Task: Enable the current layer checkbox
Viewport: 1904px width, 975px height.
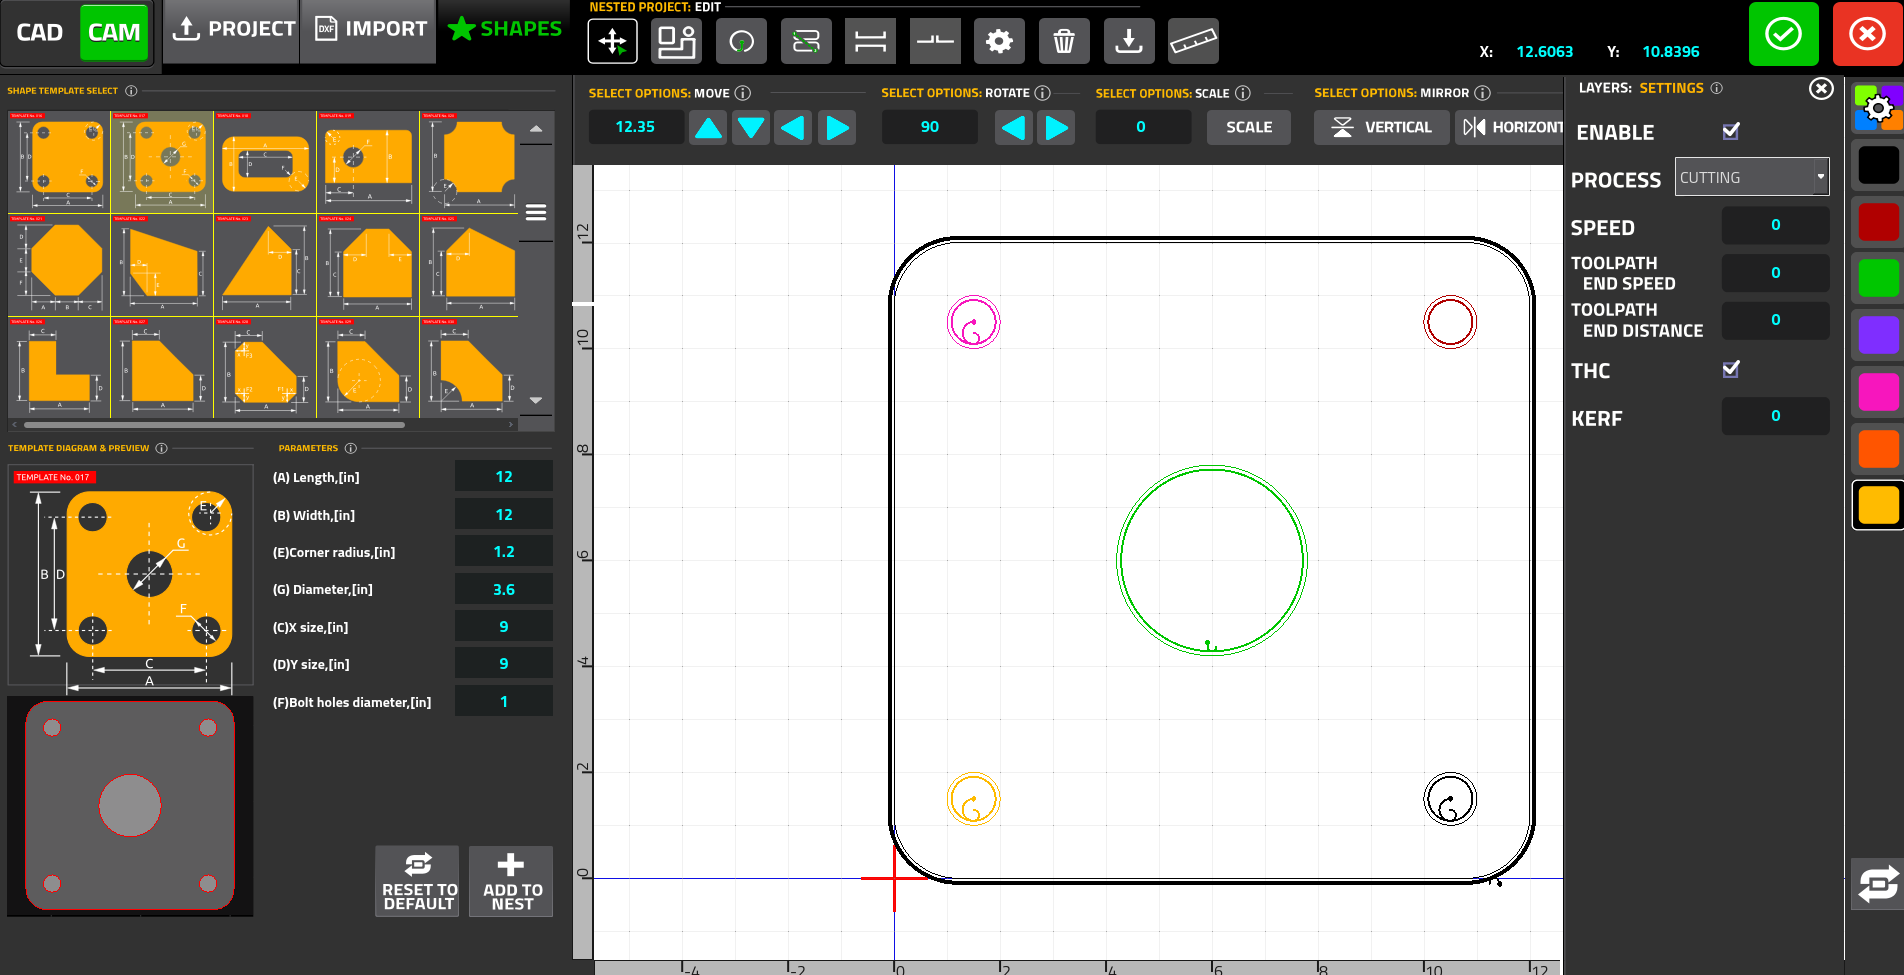Action: [1731, 131]
